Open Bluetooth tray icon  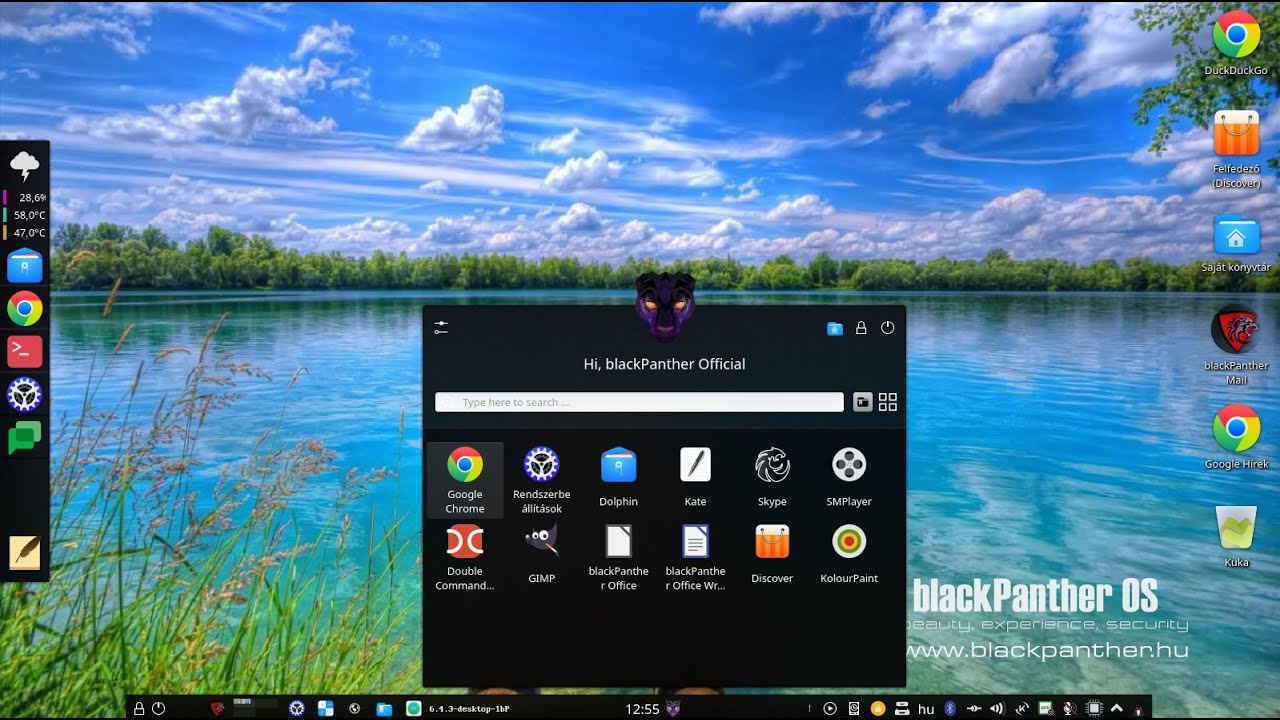point(949,709)
